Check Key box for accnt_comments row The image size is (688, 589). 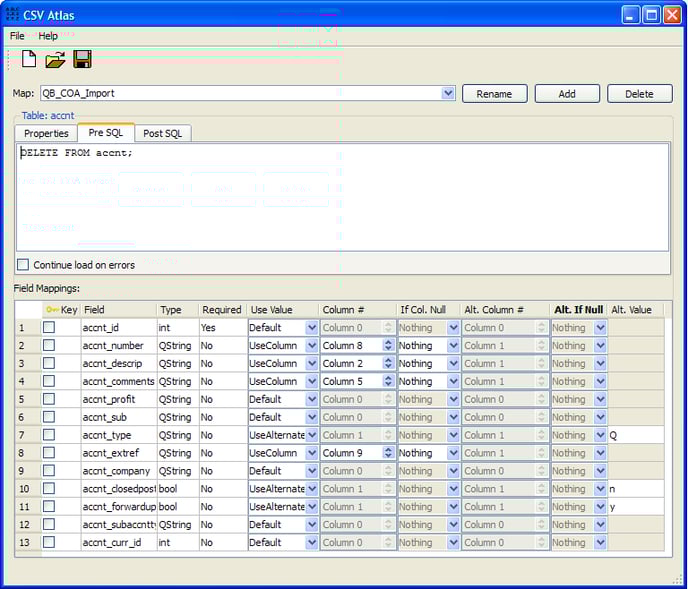point(49,381)
